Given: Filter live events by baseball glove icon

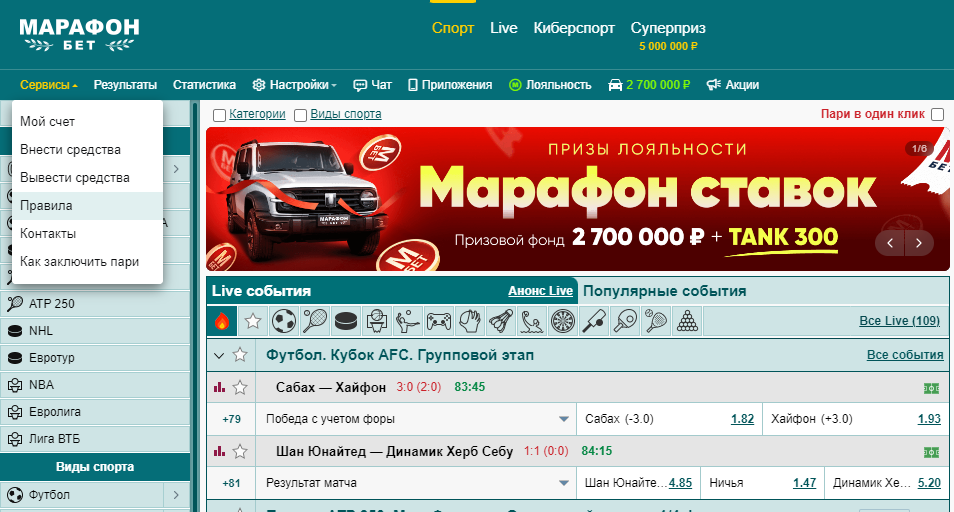Looking at the screenshot, I should coord(470,321).
